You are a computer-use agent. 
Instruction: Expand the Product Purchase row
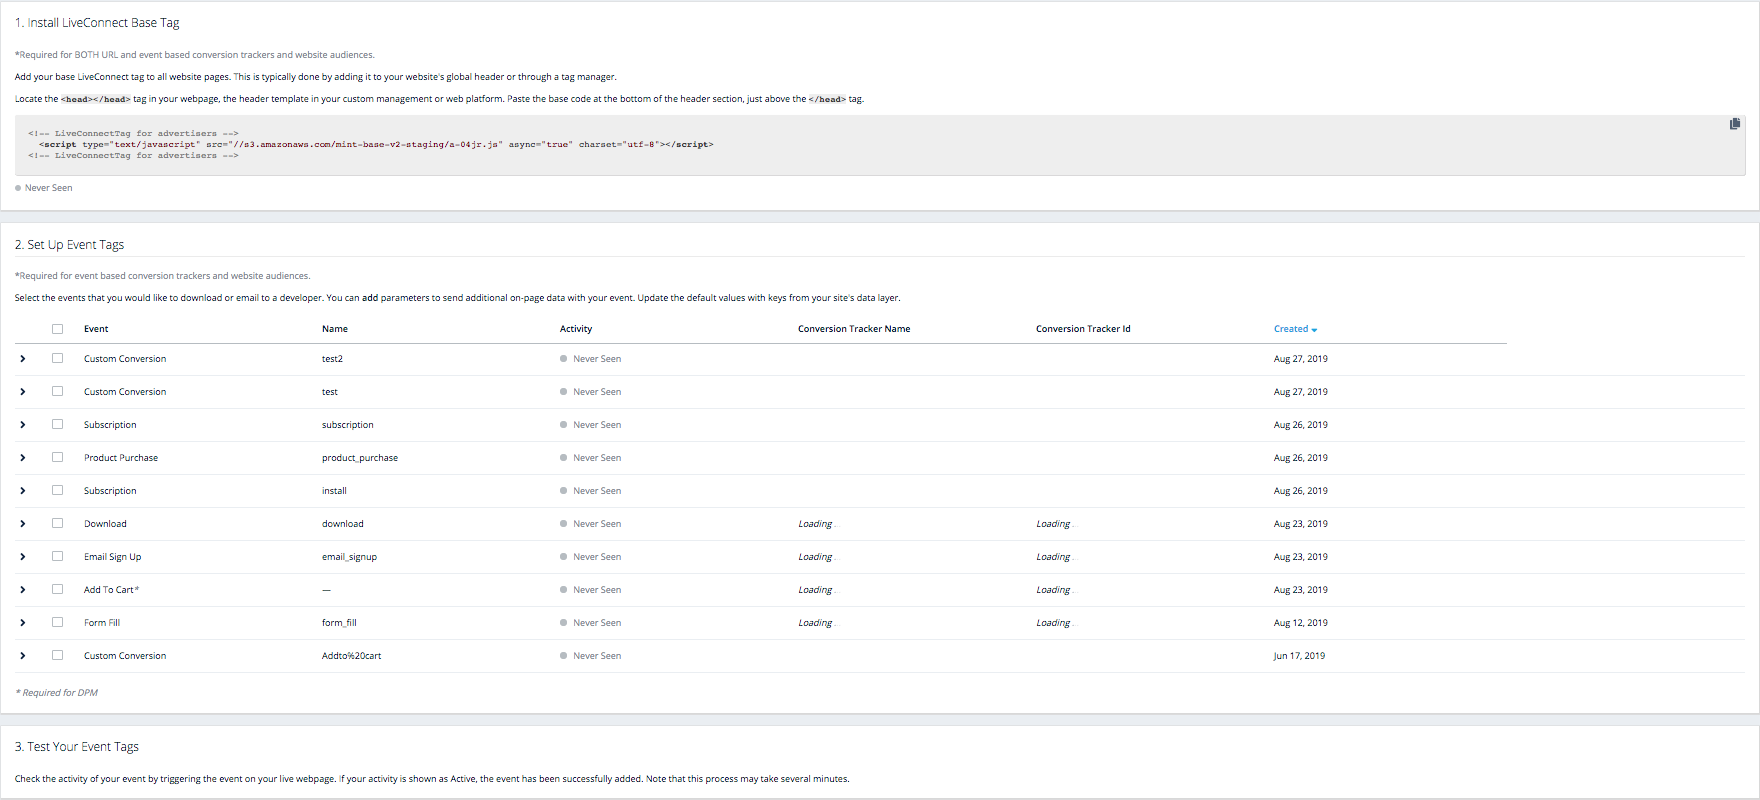tap(23, 458)
